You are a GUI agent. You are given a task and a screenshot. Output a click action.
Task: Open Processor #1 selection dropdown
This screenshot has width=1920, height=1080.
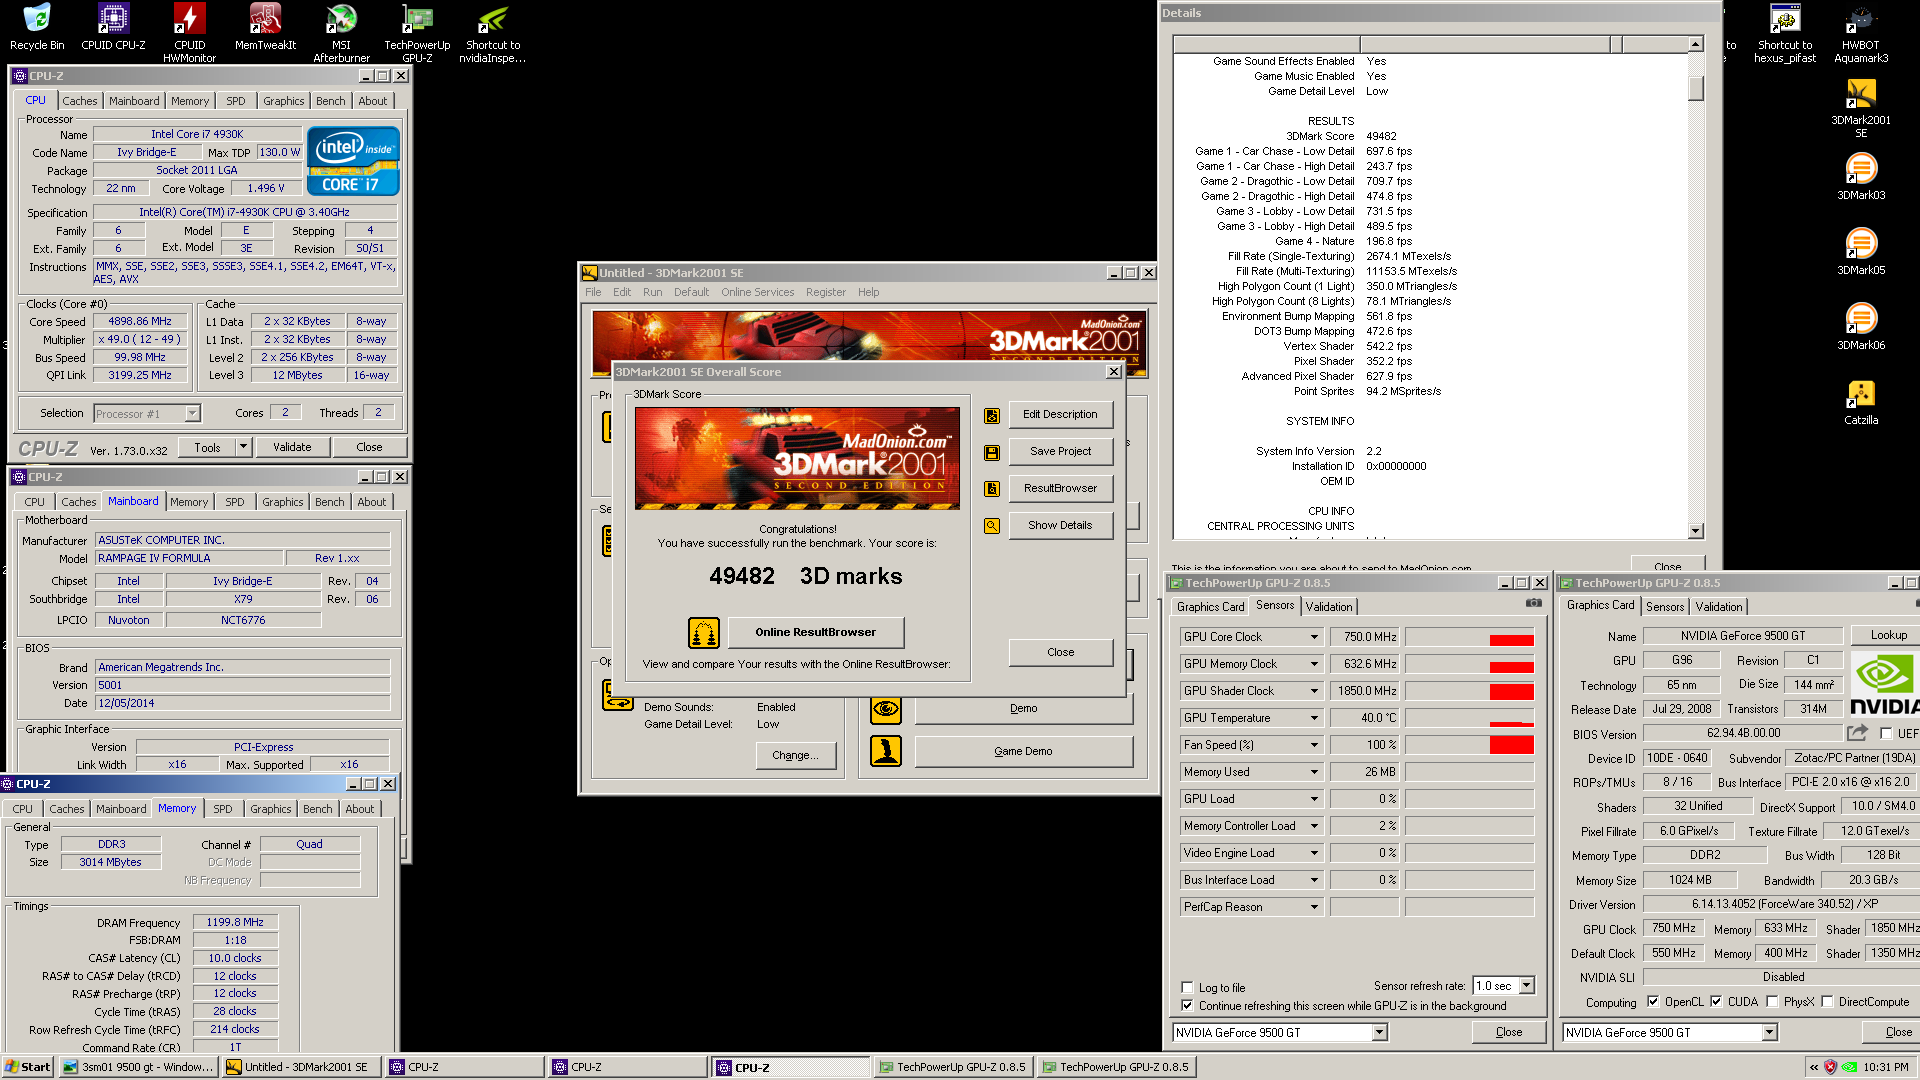pyautogui.click(x=192, y=413)
